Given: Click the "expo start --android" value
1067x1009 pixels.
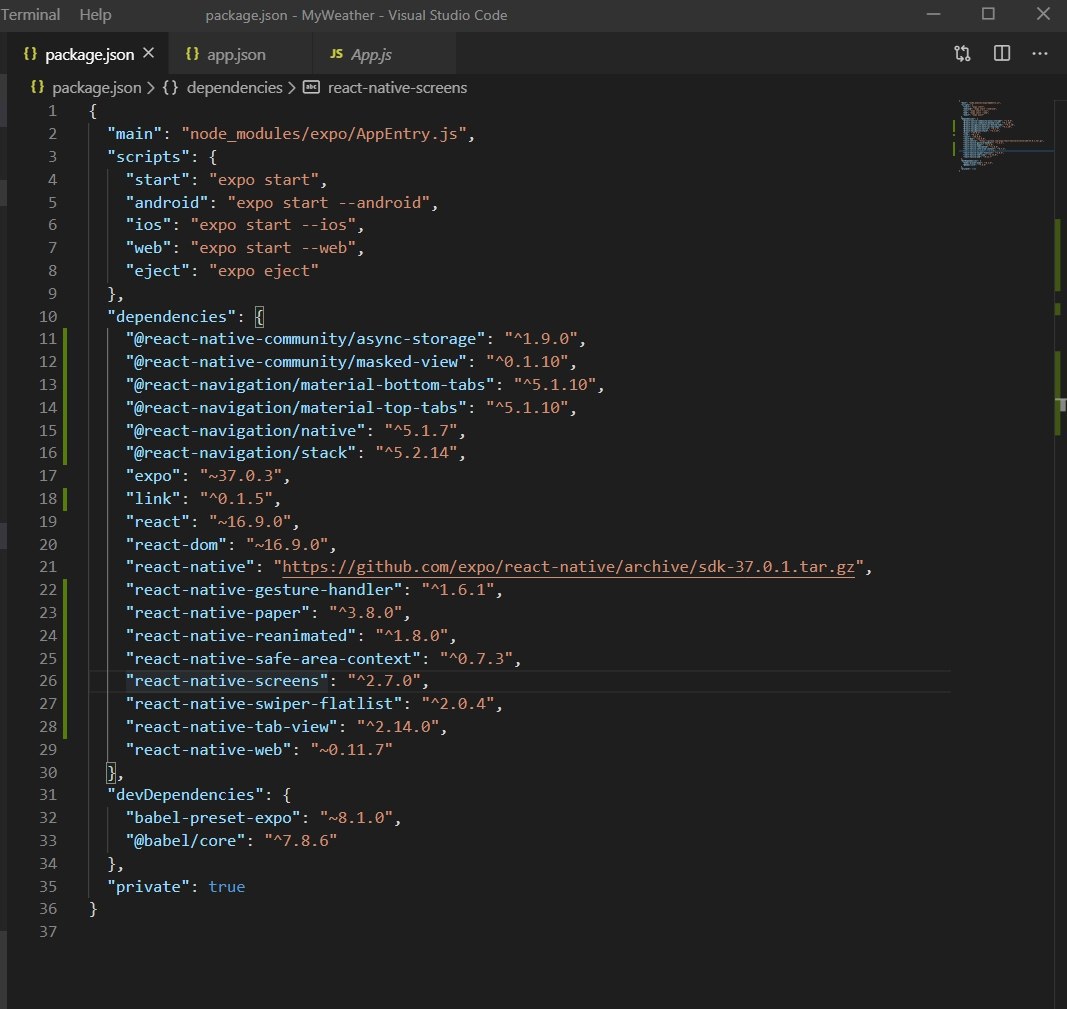Looking at the screenshot, I should pos(329,203).
